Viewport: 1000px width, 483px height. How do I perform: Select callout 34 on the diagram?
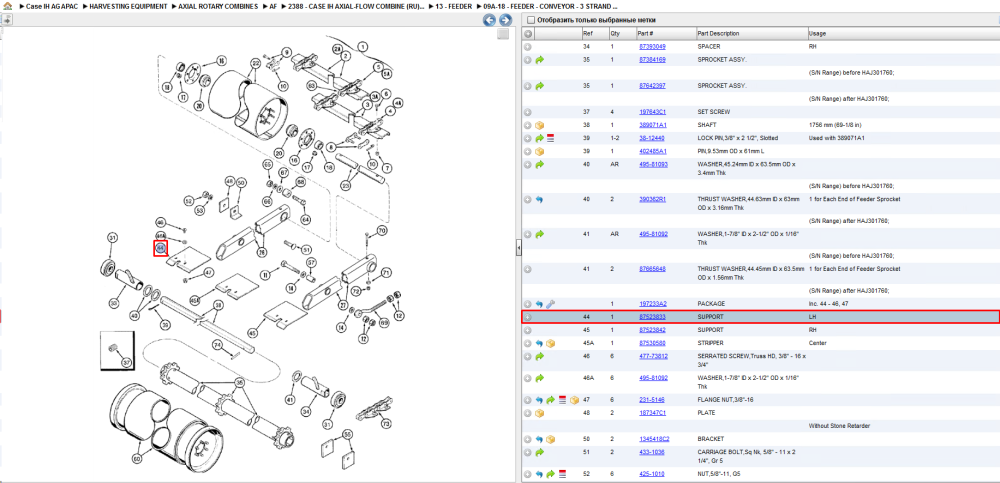click(x=305, y=410)
